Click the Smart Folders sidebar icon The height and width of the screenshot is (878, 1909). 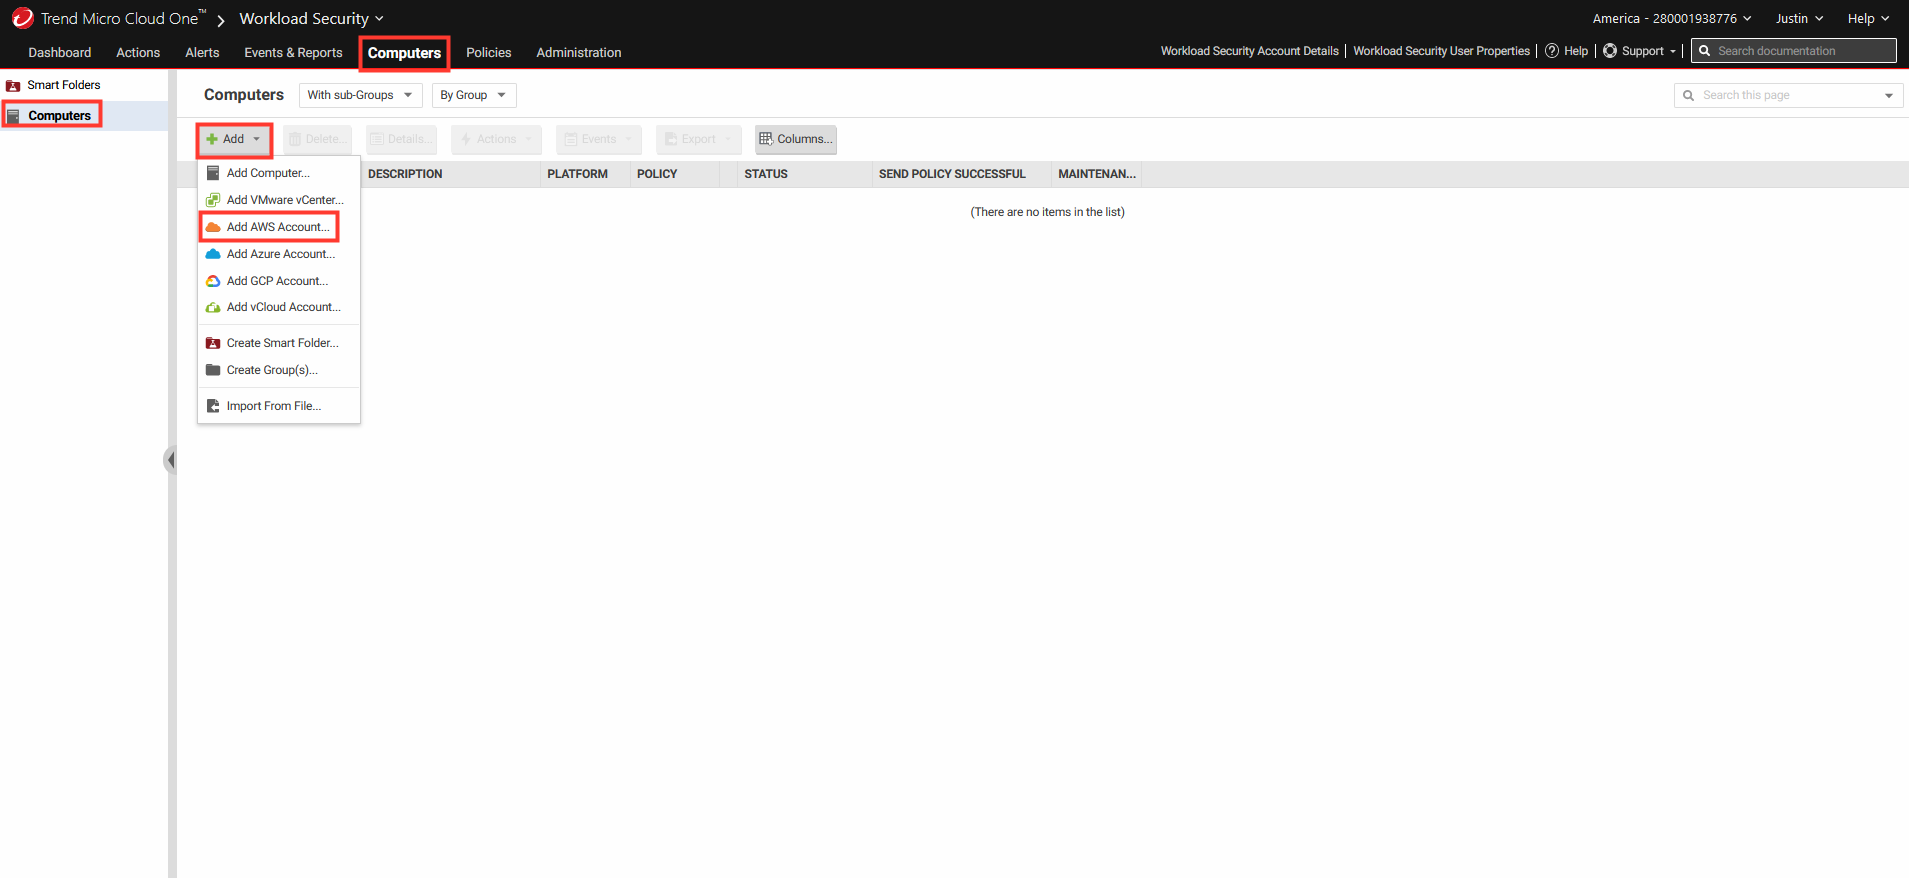13,86
